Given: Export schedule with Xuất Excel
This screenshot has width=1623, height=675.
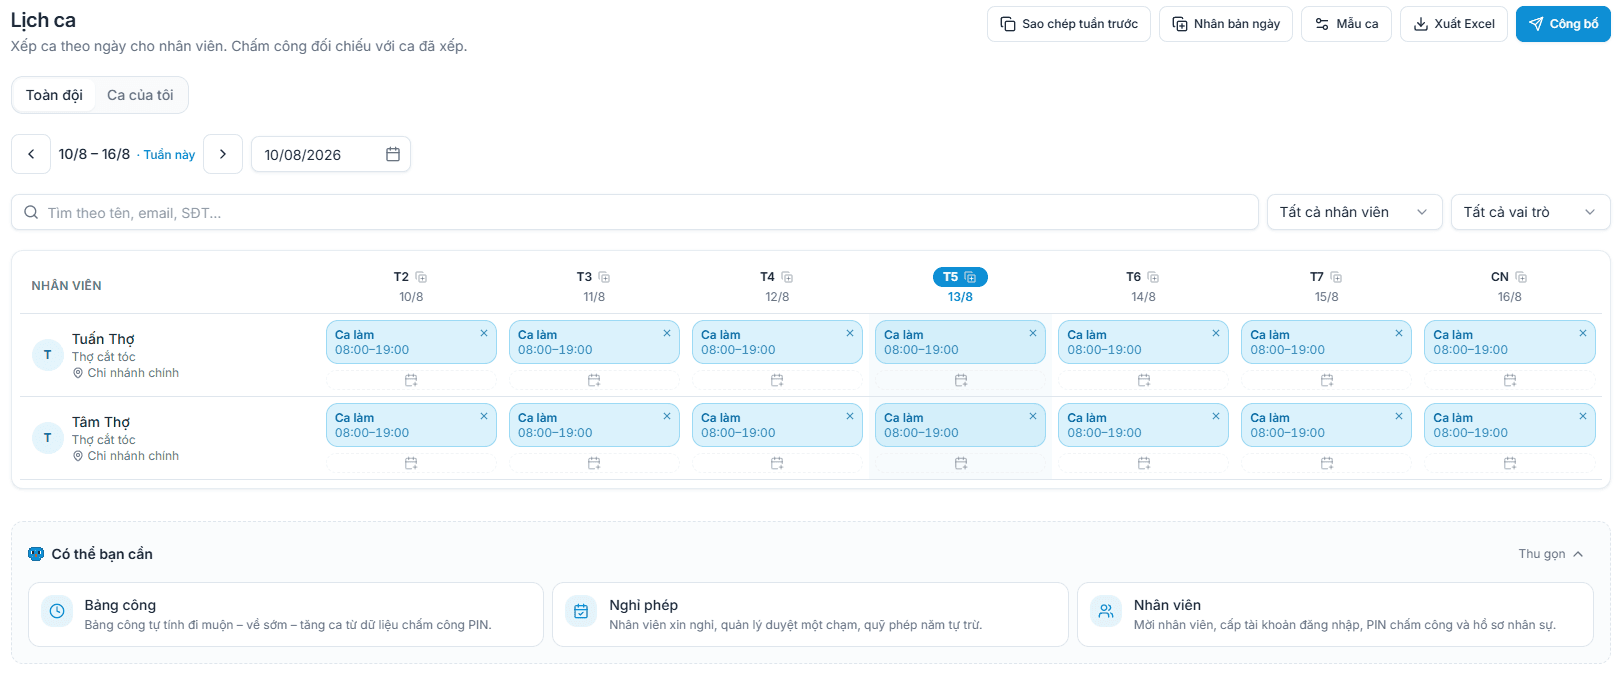Looking at the screenshot, I should pos(1454,24).
